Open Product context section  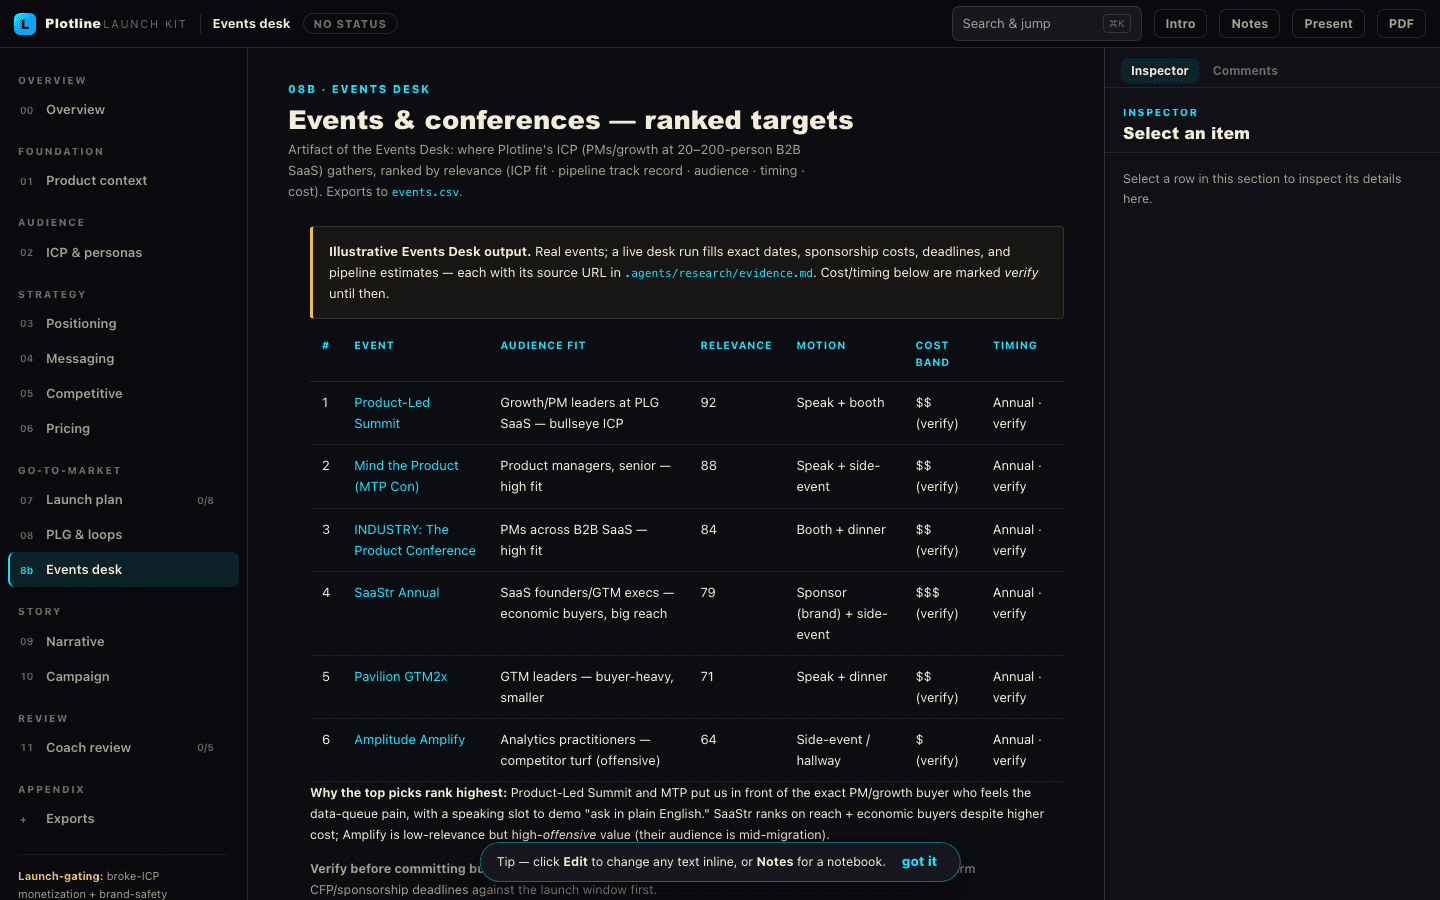123,181
